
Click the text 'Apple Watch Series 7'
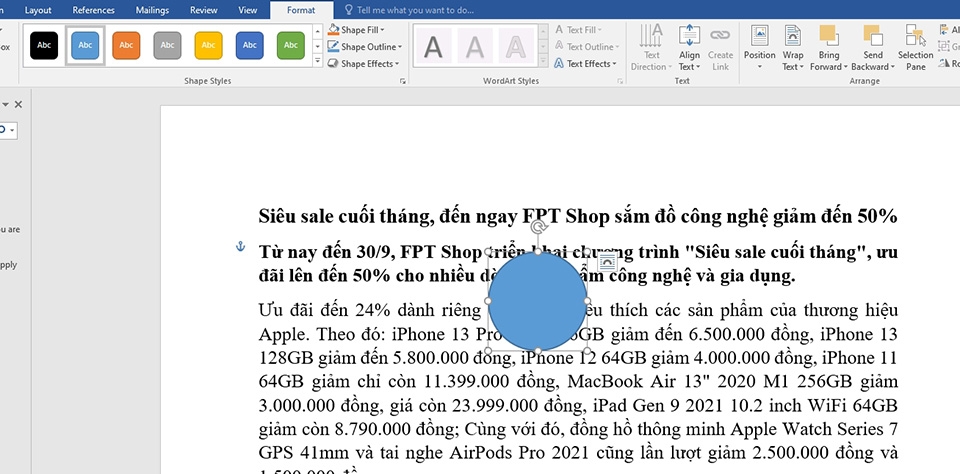point(814,429)
